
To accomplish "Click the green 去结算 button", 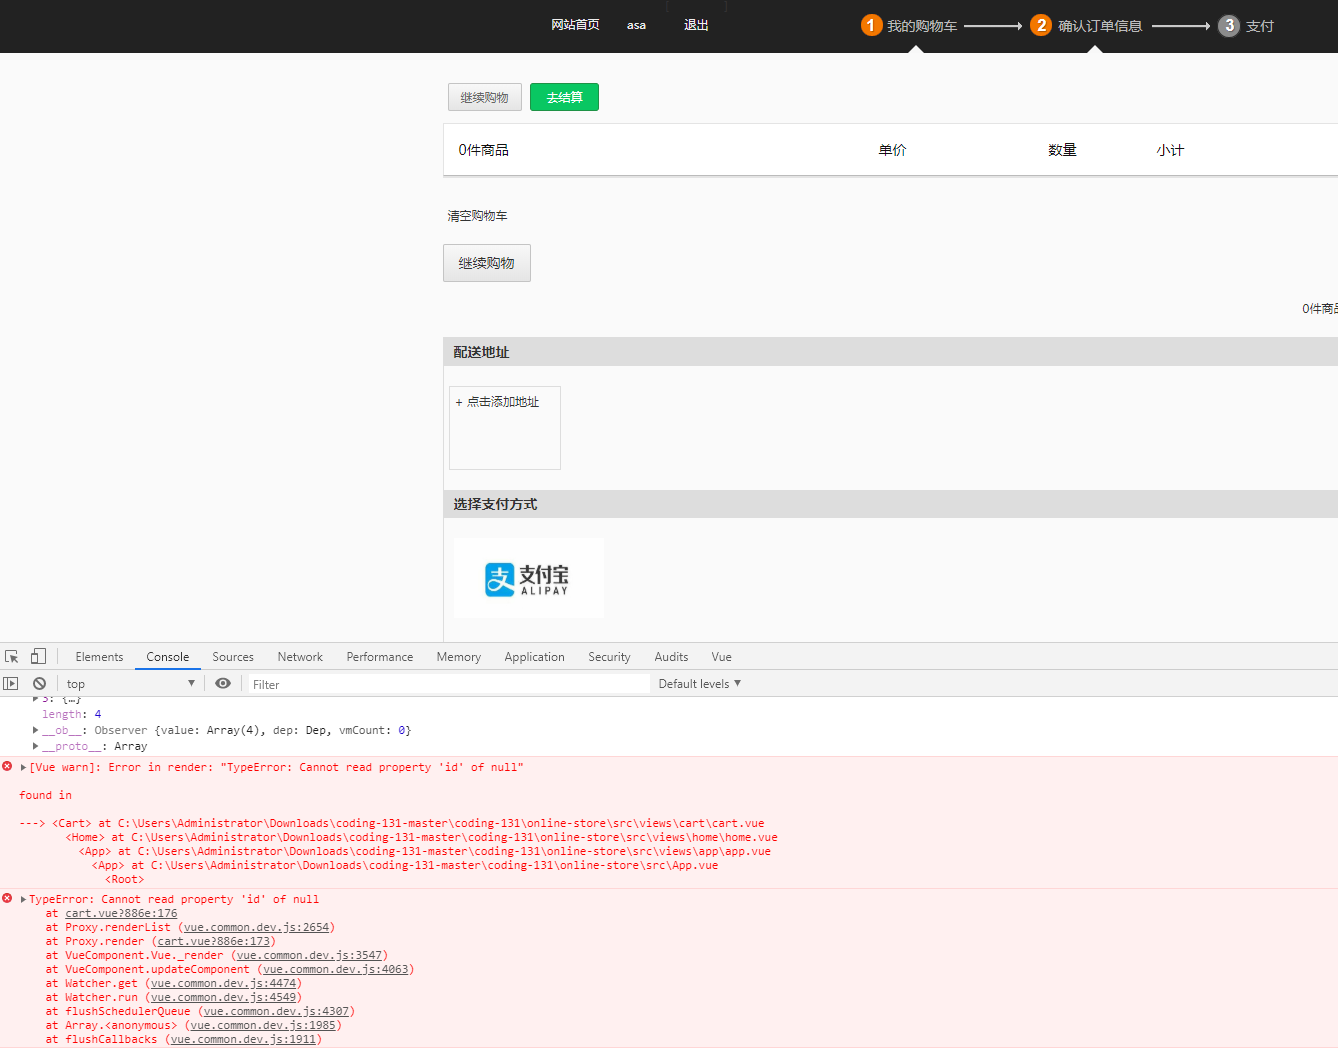I will (x=564, y=97).
